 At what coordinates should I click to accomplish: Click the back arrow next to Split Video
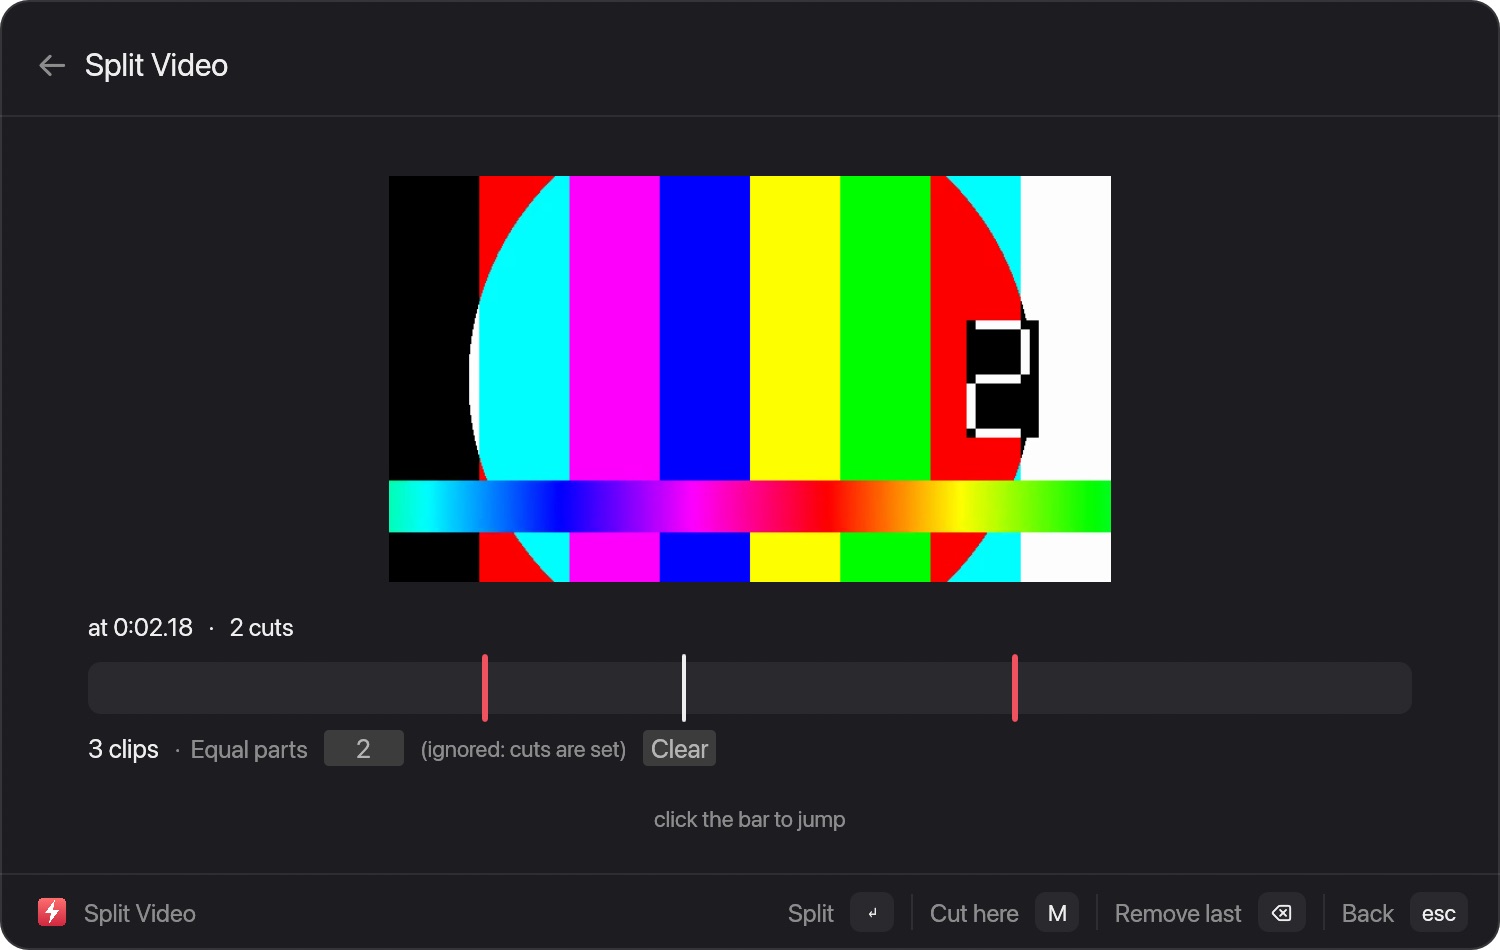pos(52,66)
